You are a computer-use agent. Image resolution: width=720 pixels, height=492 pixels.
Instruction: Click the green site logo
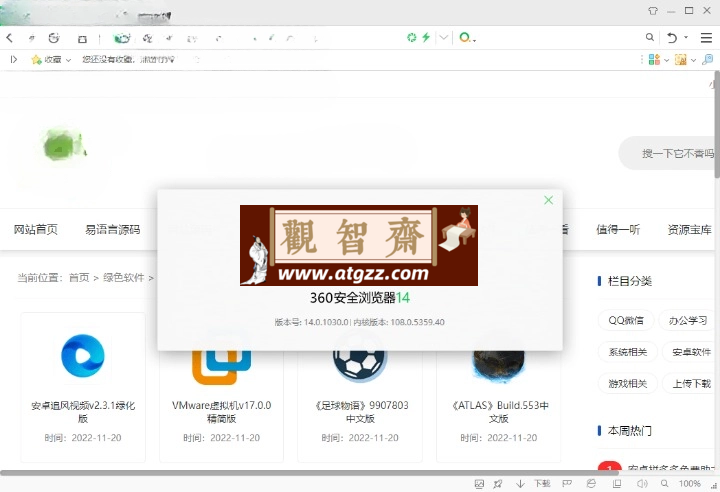[64, 144]
